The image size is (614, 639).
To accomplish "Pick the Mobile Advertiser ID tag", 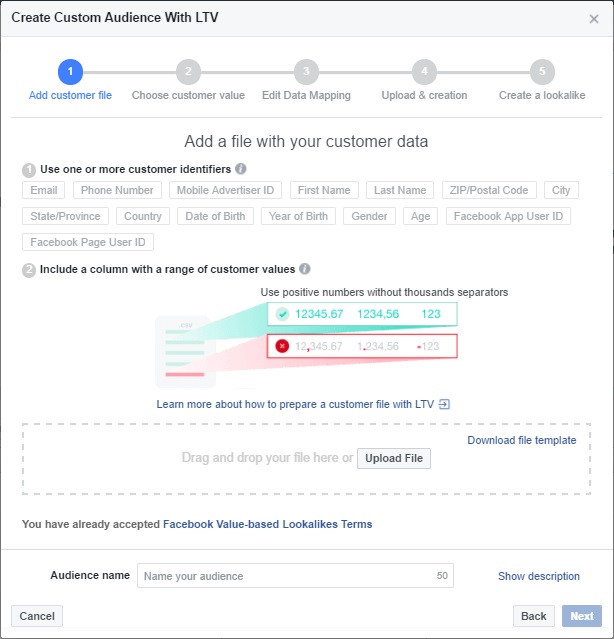I will pyautogui.click(x=225, y=190).
